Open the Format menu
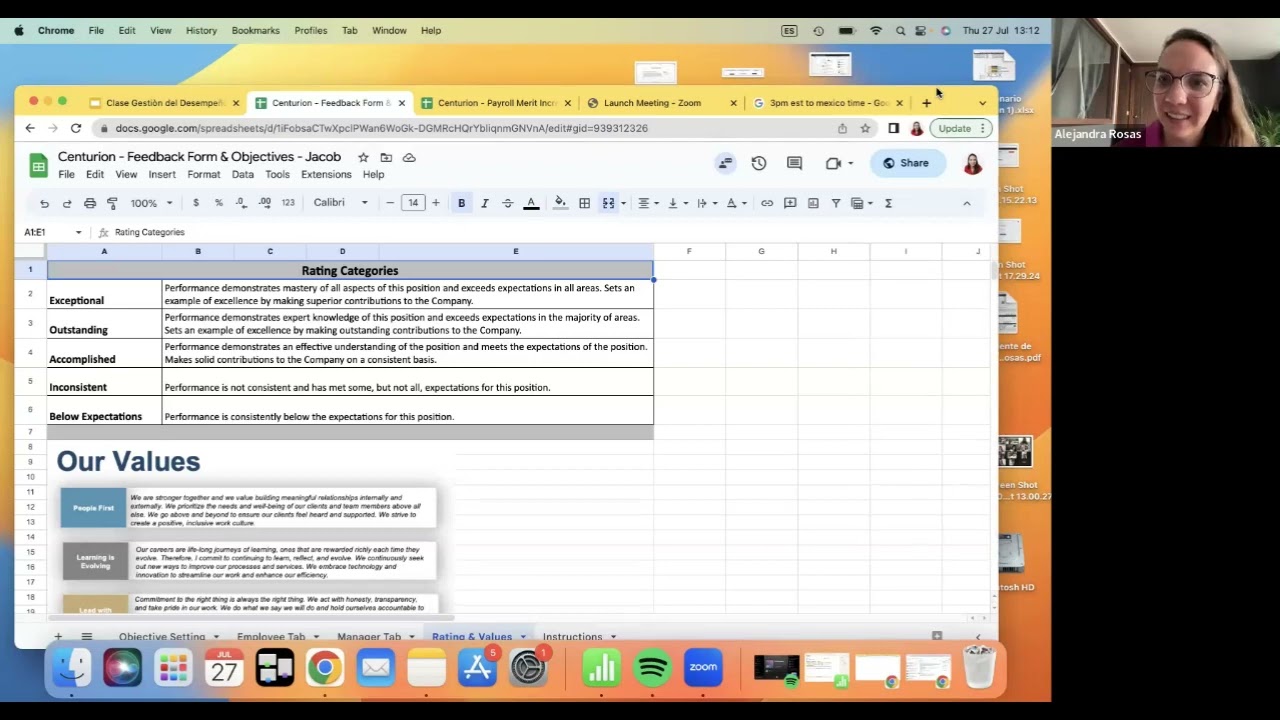The width and height of the screenshot is (1280, 720). pyautogui.click(x=203, y=174)
